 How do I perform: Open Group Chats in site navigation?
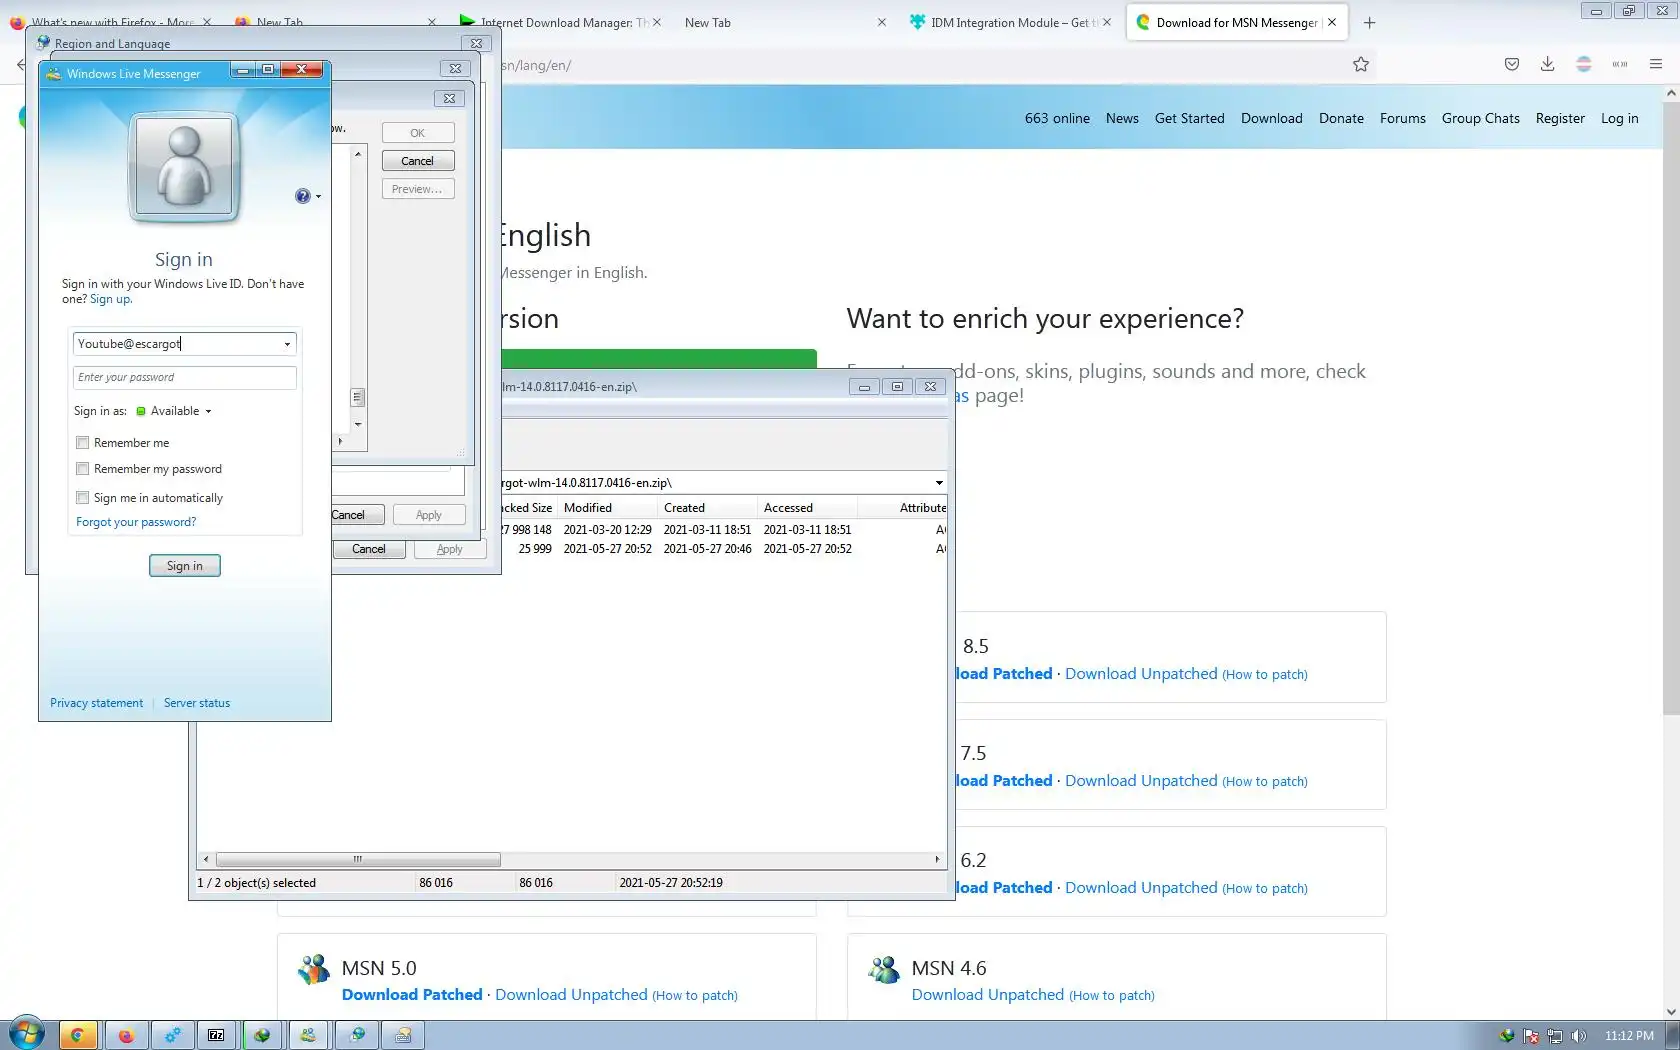[x=1481, y=118]
